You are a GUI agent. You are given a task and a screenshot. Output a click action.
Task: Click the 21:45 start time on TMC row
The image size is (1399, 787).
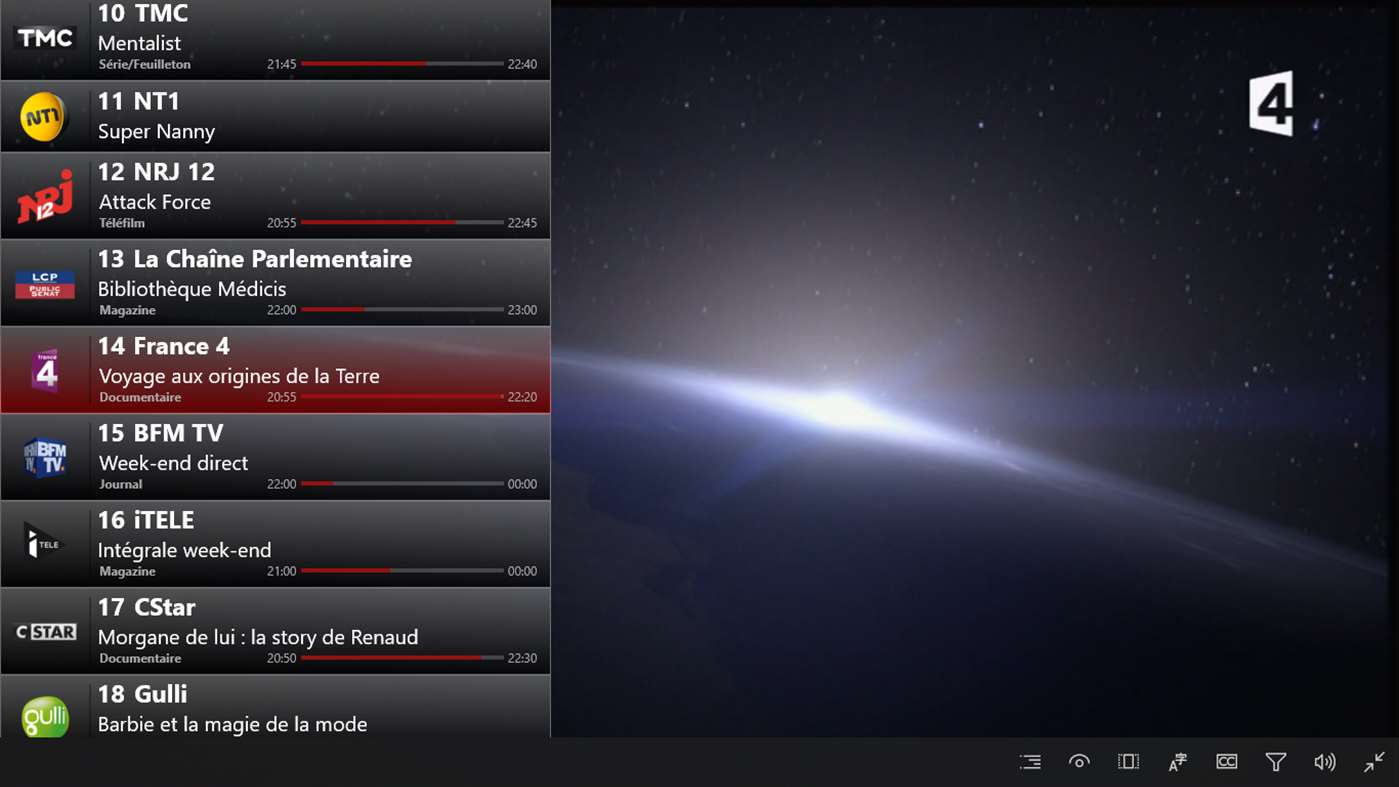[282, 64]
